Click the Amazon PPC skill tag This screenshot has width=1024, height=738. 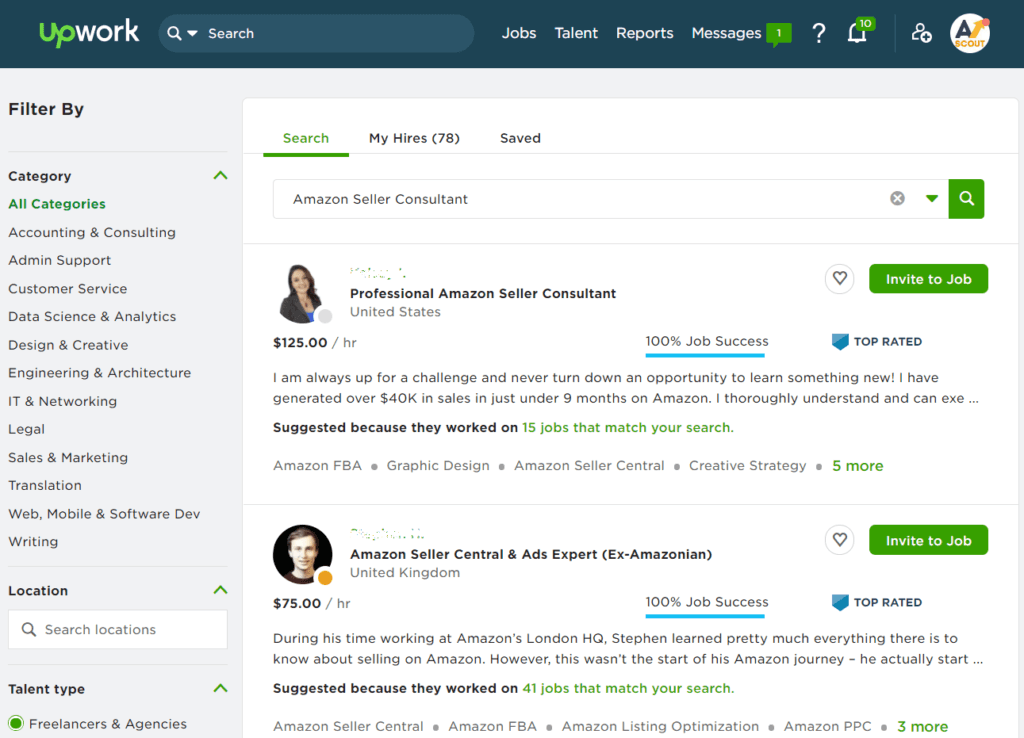pos(827,726)
